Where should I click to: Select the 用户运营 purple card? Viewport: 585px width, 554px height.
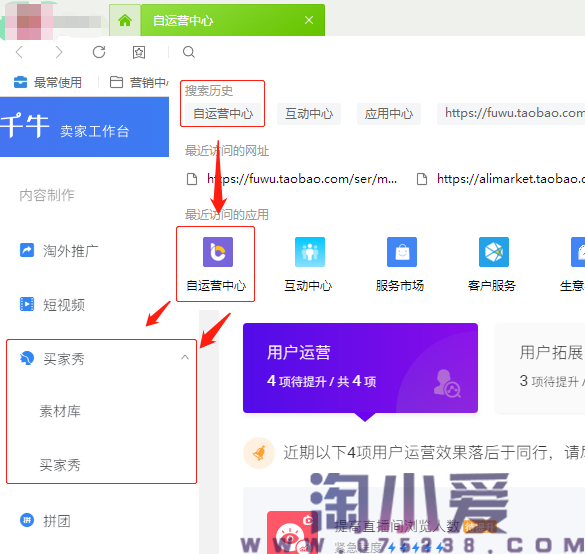coord(360,368)
